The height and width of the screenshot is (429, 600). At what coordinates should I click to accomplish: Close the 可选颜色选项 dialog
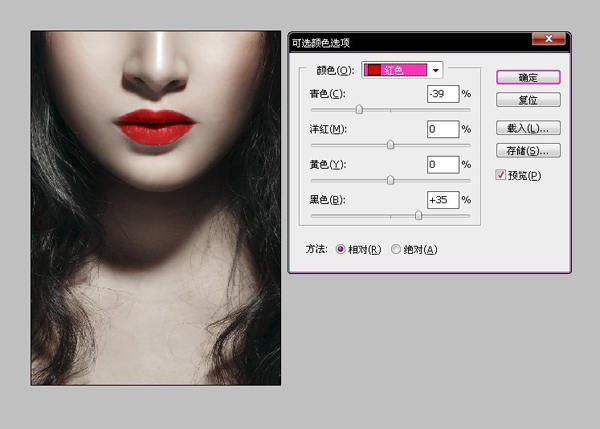point(548,39)
